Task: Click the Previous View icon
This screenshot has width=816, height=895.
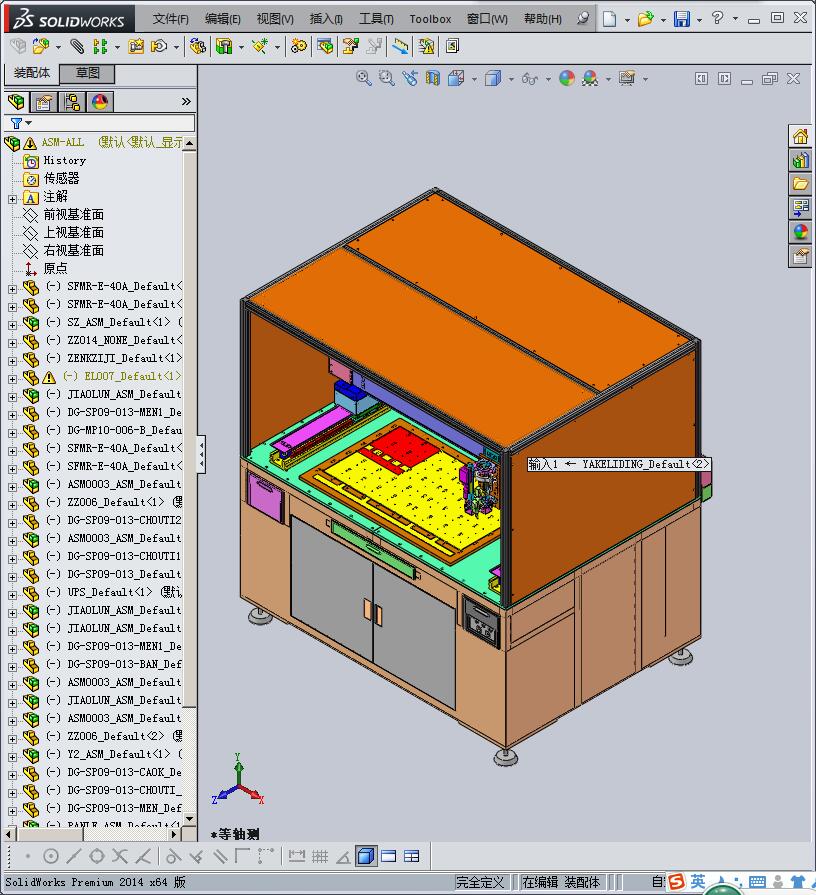Action: pyautogui.click(x=410, y=78)
